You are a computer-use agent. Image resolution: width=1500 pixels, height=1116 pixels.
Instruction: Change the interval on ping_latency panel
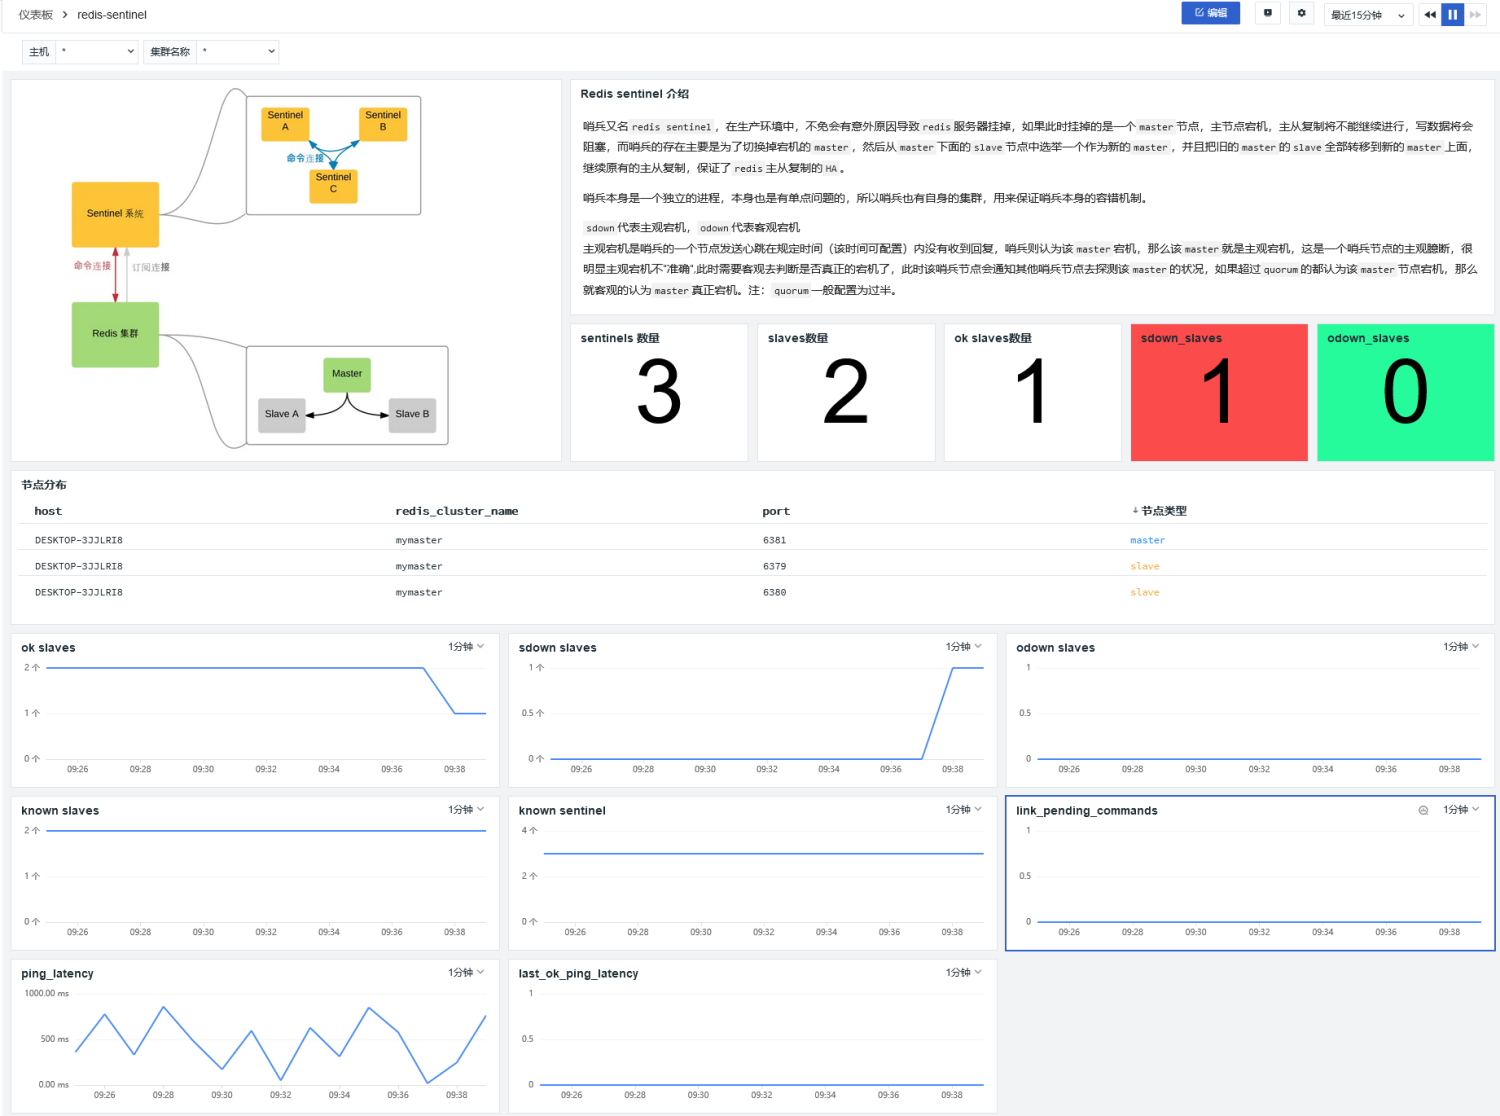click(466, 973)
